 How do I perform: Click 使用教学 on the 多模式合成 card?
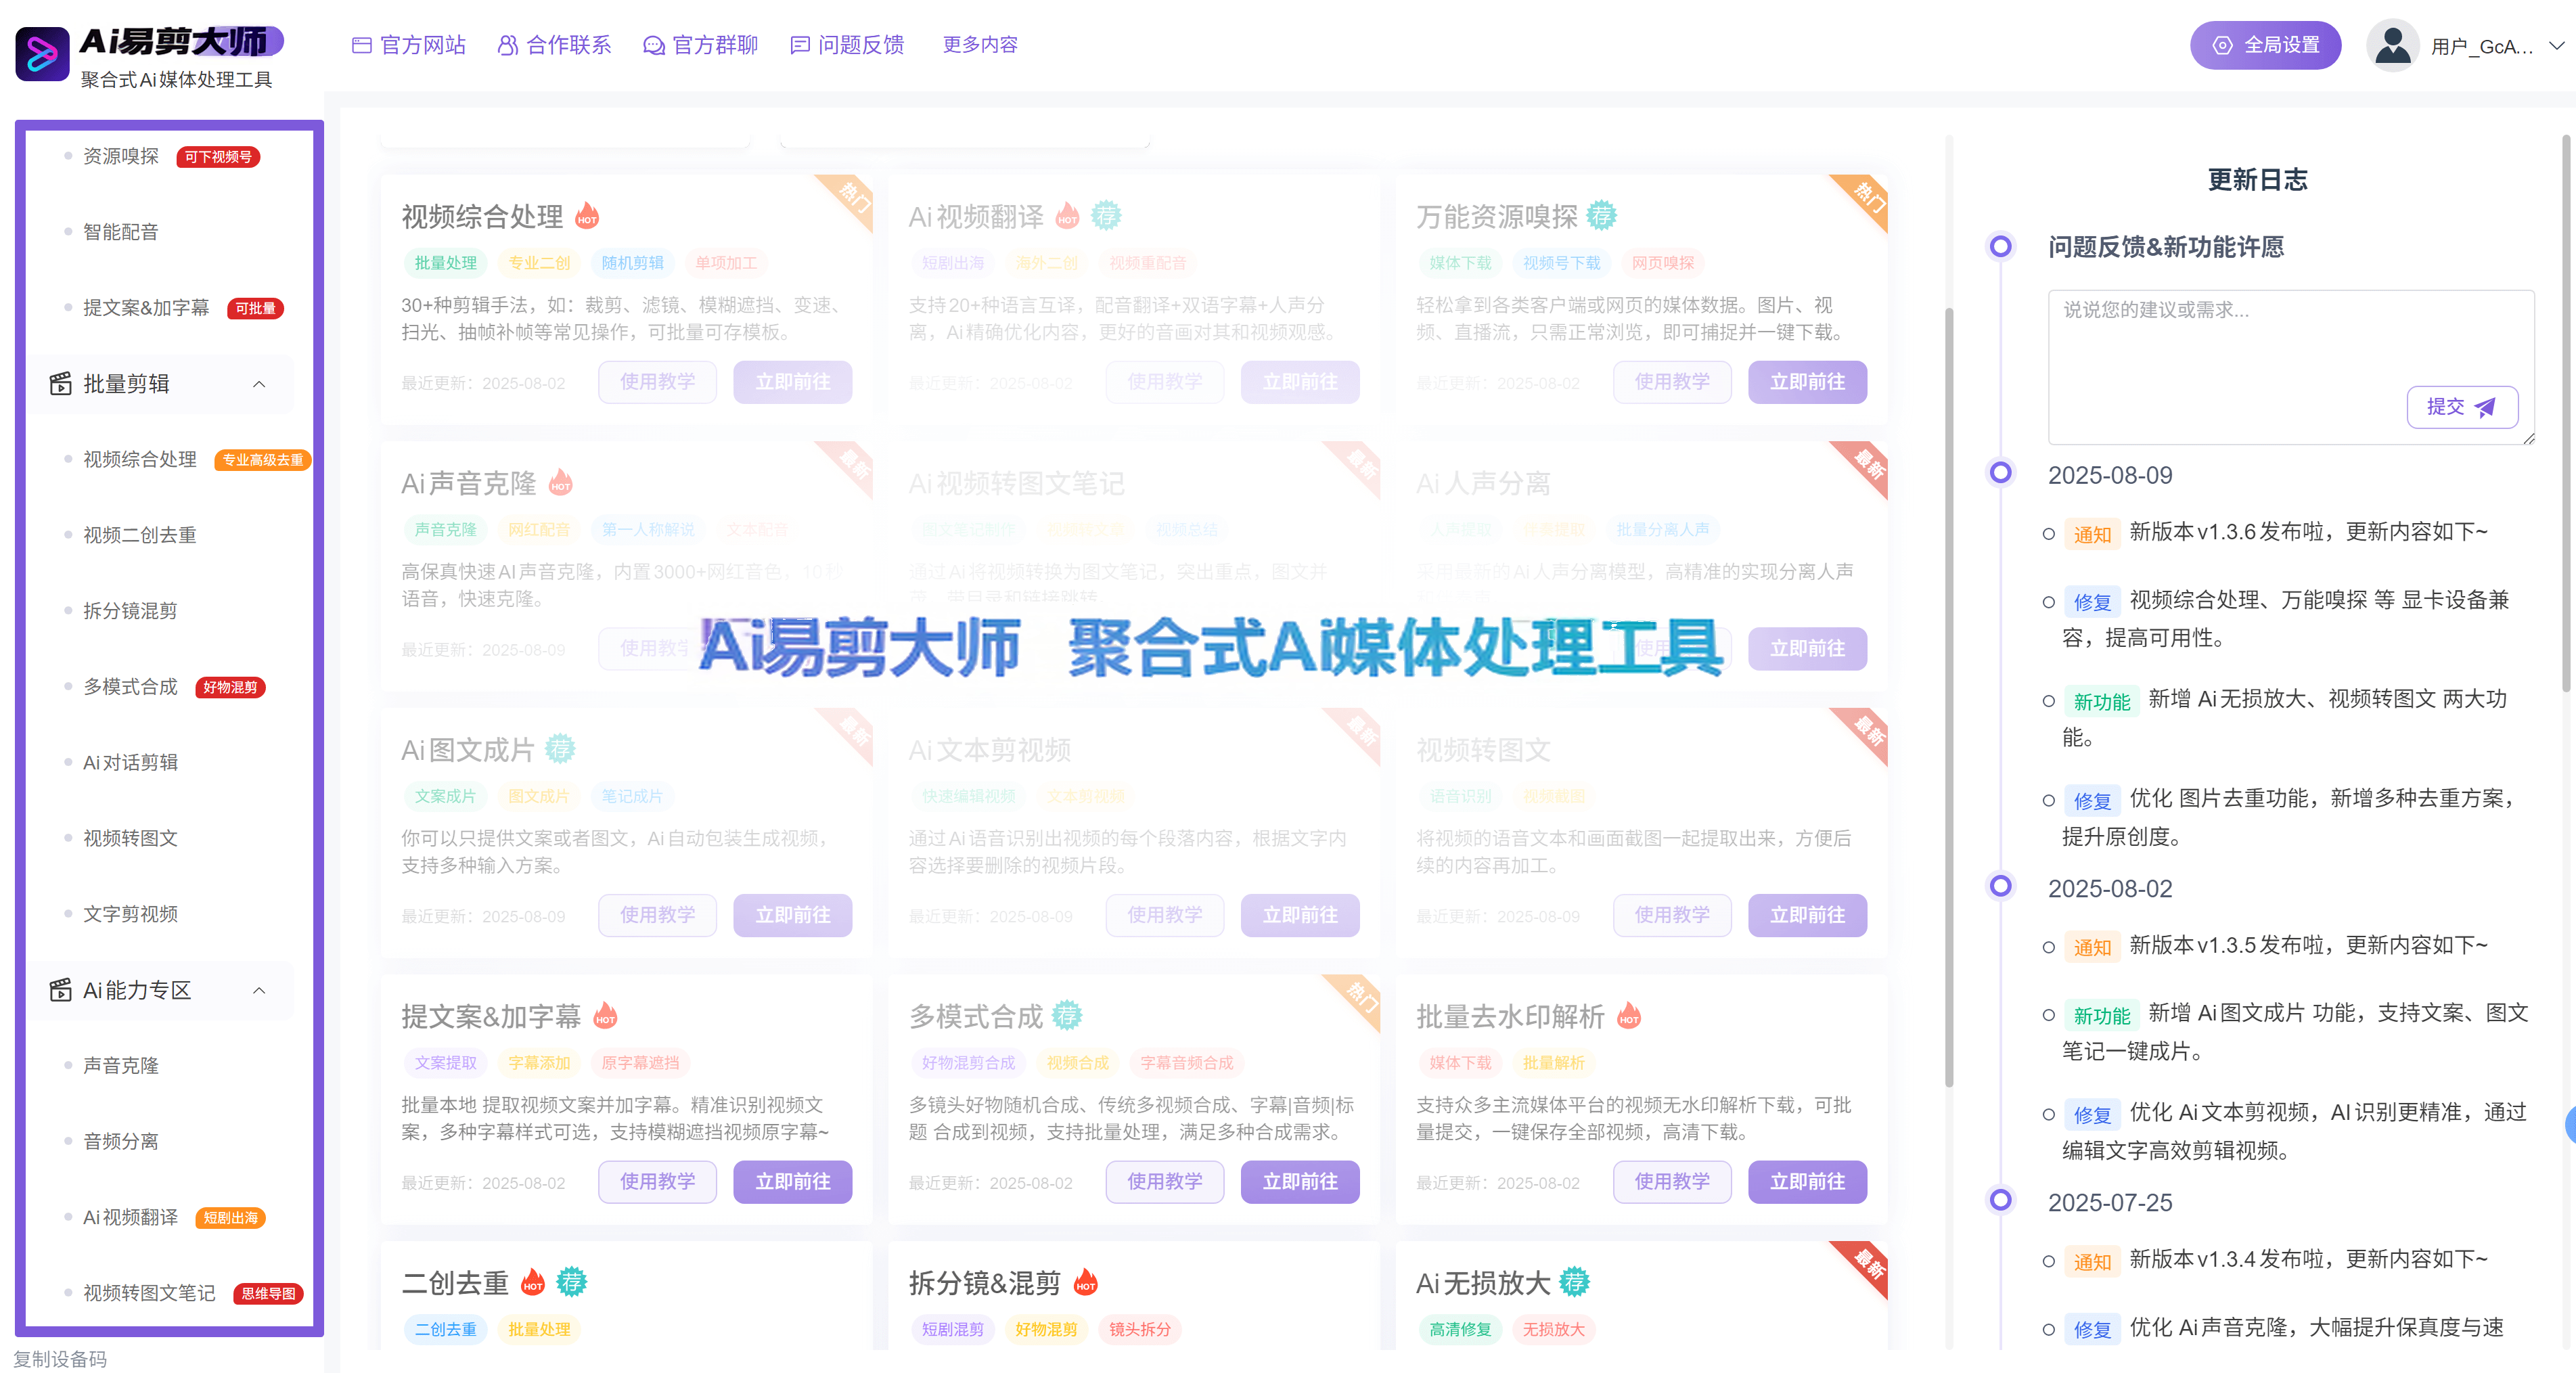[x=1165, y=1182]
